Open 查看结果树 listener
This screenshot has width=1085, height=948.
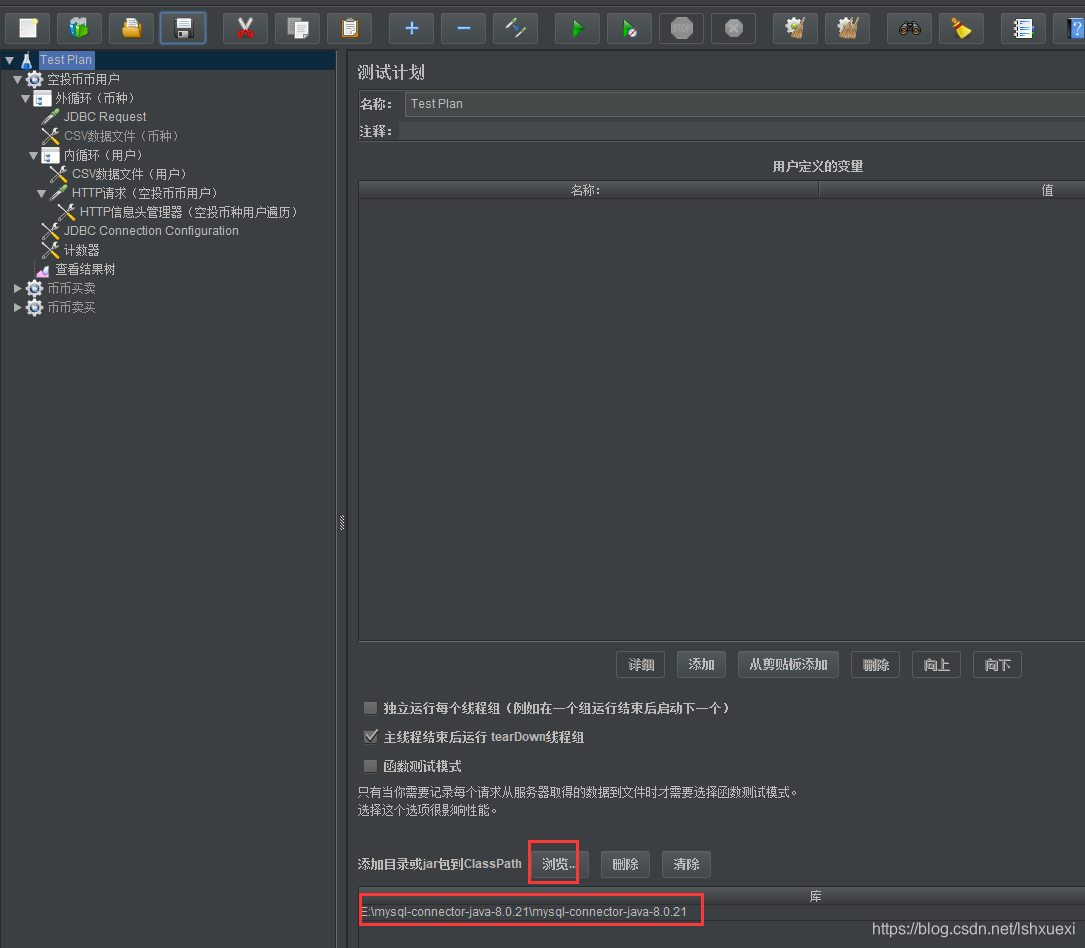coord(85,269)
